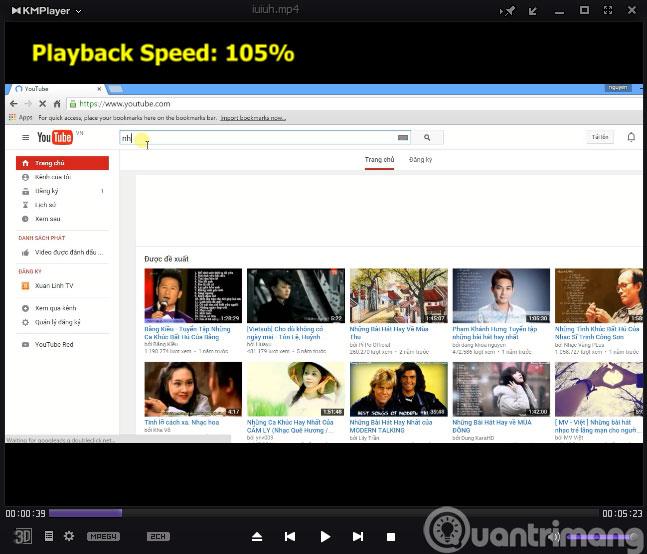The image size is (647, 554).
Task: Click the DANH SÁCH PHÁT section heading
Action: coord(42,238)
